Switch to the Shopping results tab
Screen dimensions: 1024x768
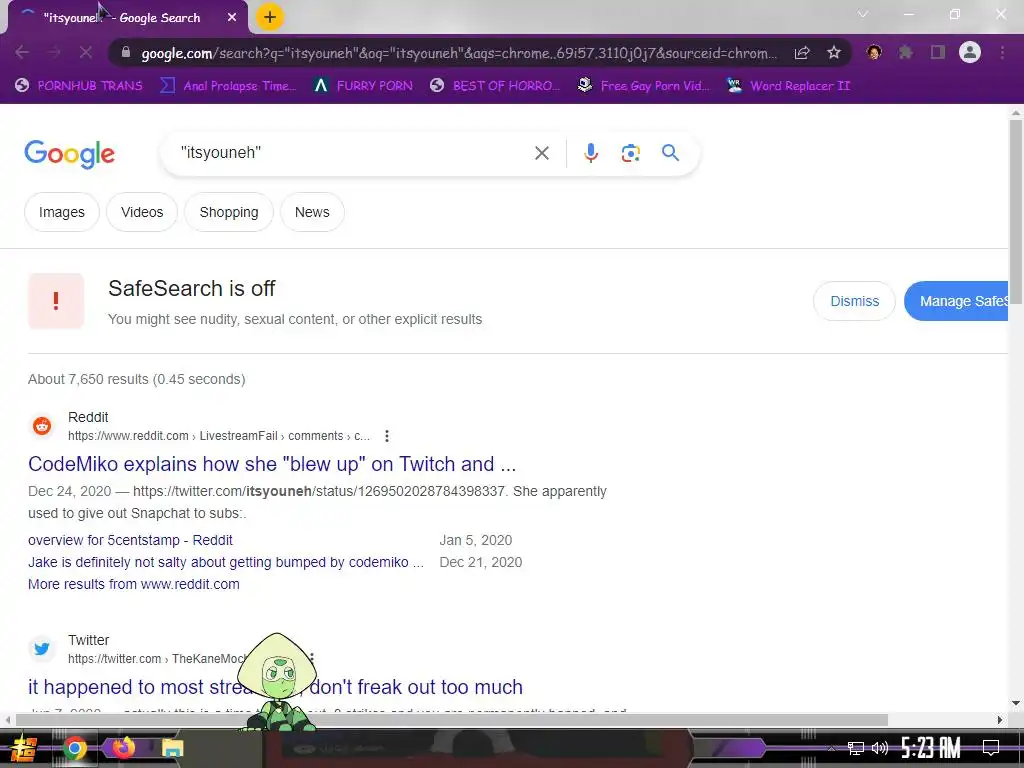(229, 212)
